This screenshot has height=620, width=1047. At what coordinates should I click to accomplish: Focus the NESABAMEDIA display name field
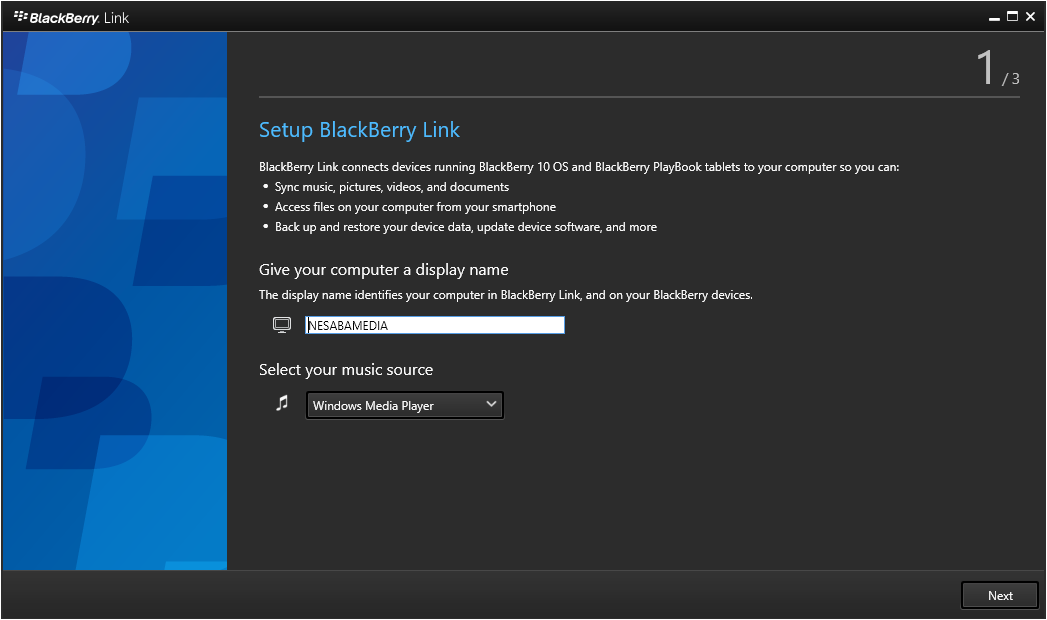pyautogui.click(x=435, y=325)
